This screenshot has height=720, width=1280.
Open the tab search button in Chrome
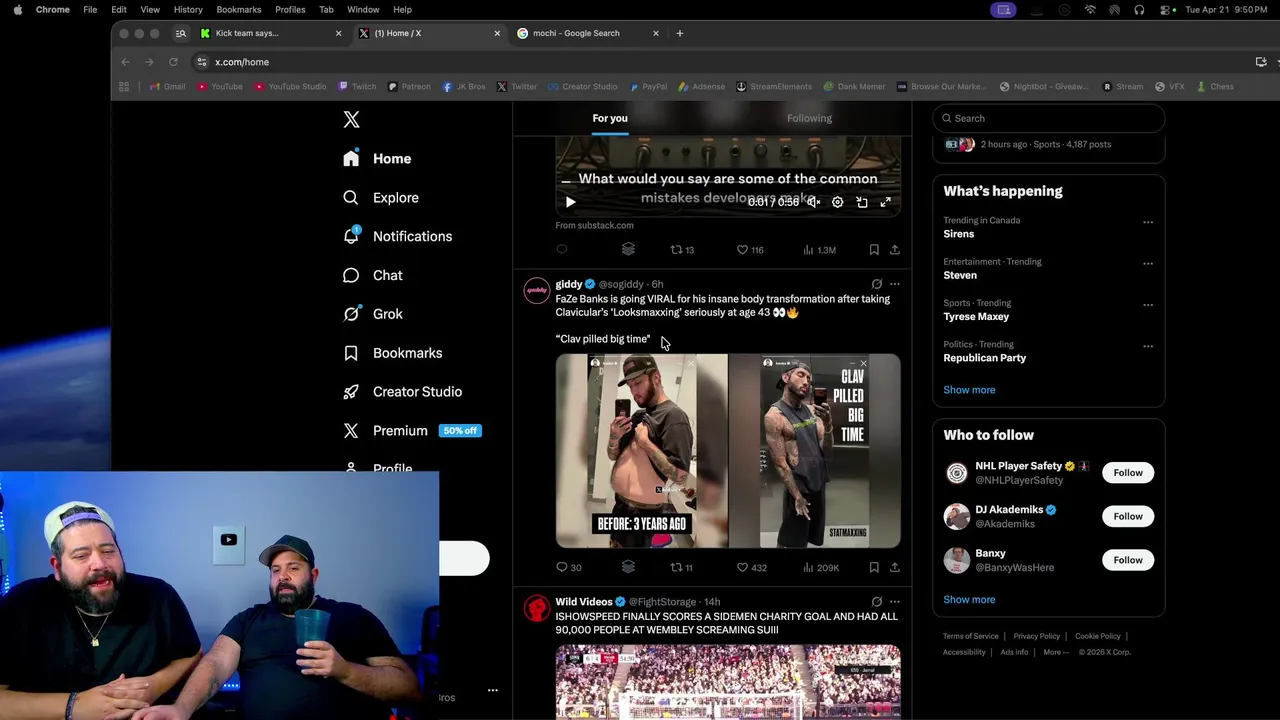click(181, 33)
